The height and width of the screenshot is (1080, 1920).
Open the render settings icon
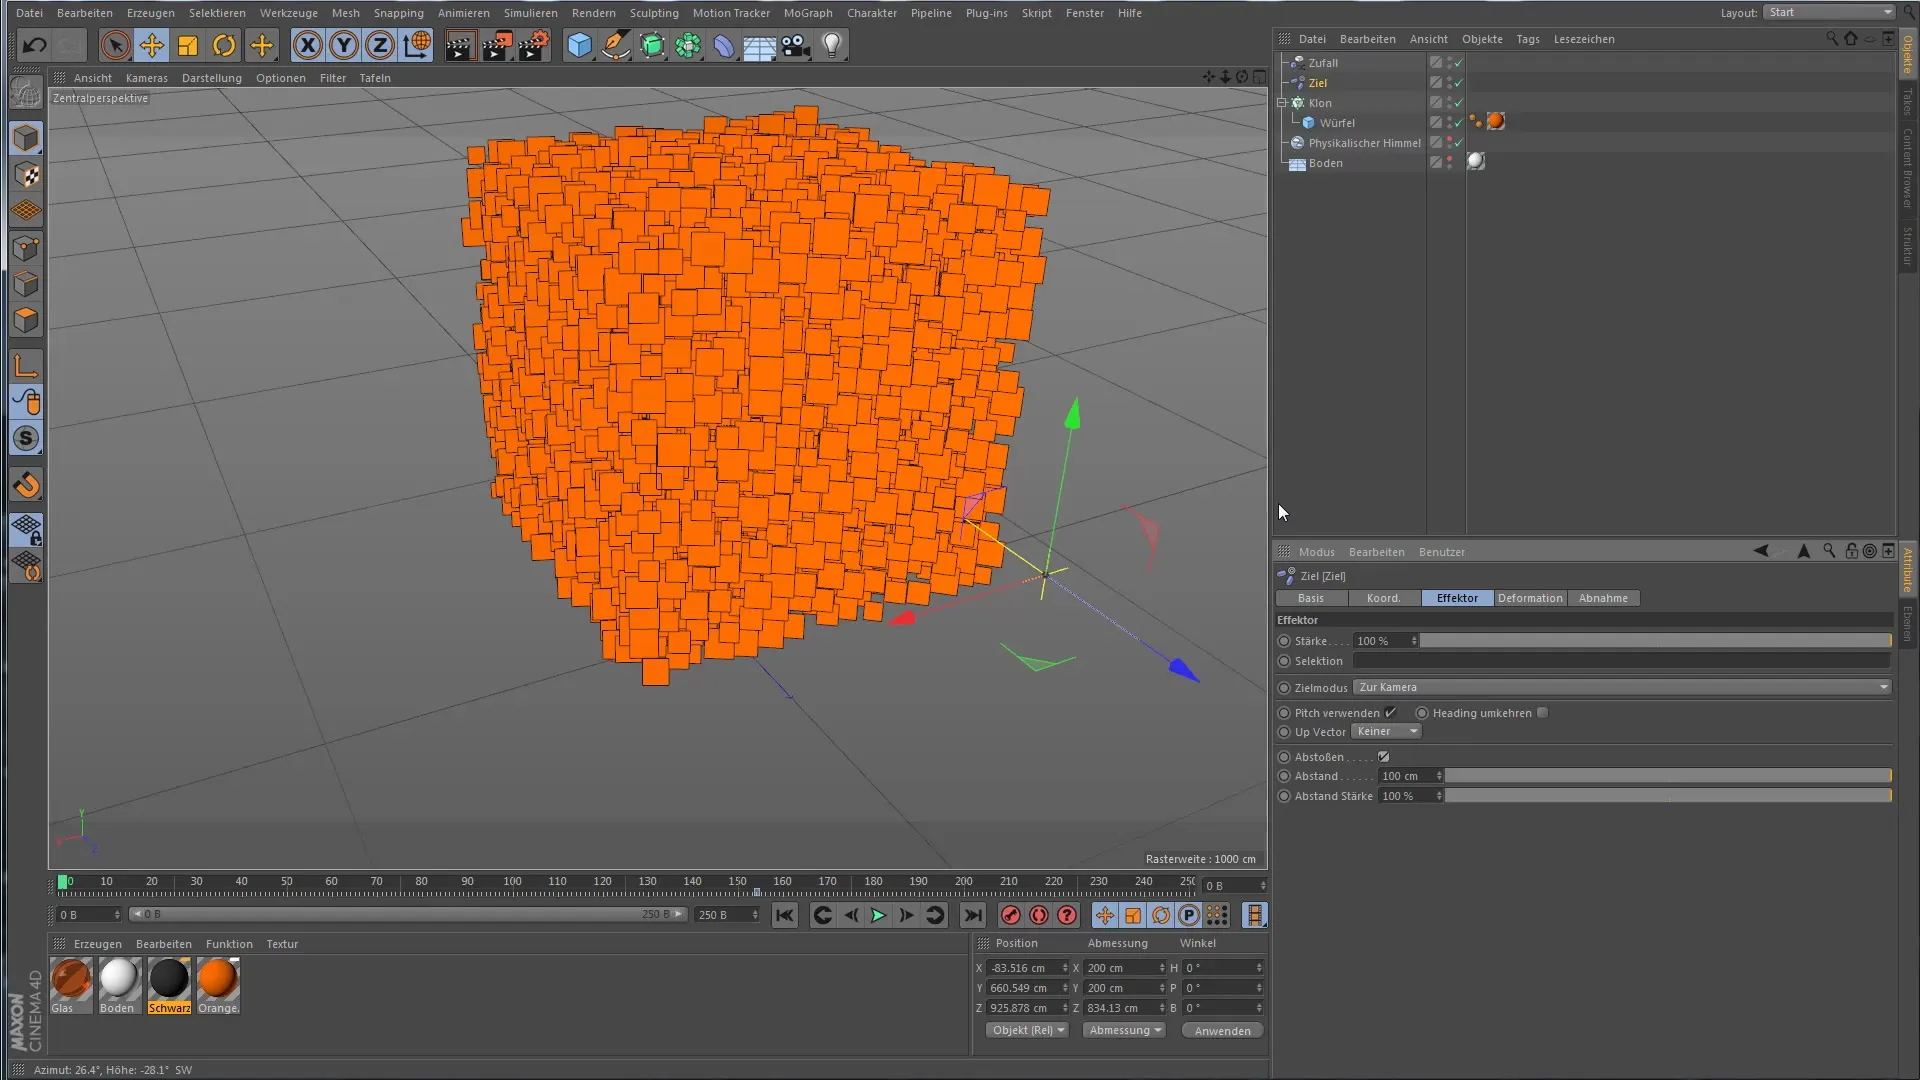pos(534,45)
